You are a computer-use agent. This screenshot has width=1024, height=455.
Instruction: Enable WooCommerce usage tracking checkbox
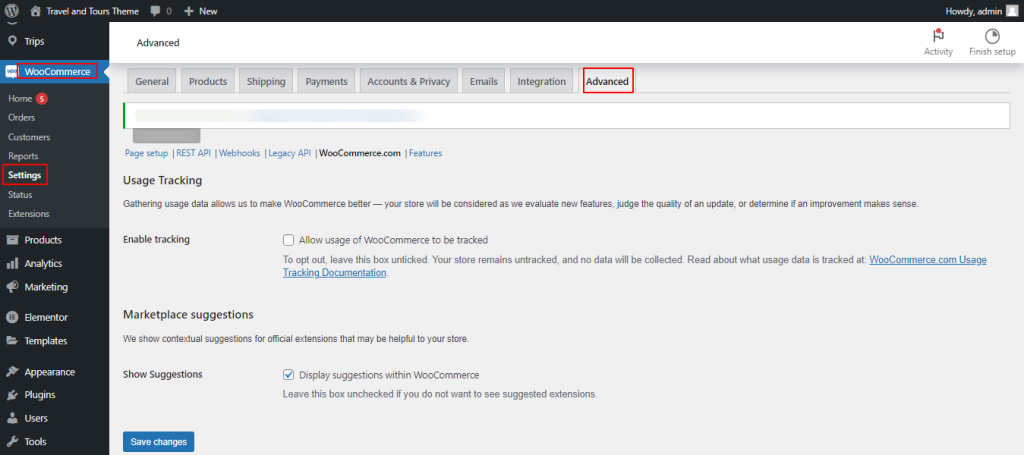tap(289, 240)
